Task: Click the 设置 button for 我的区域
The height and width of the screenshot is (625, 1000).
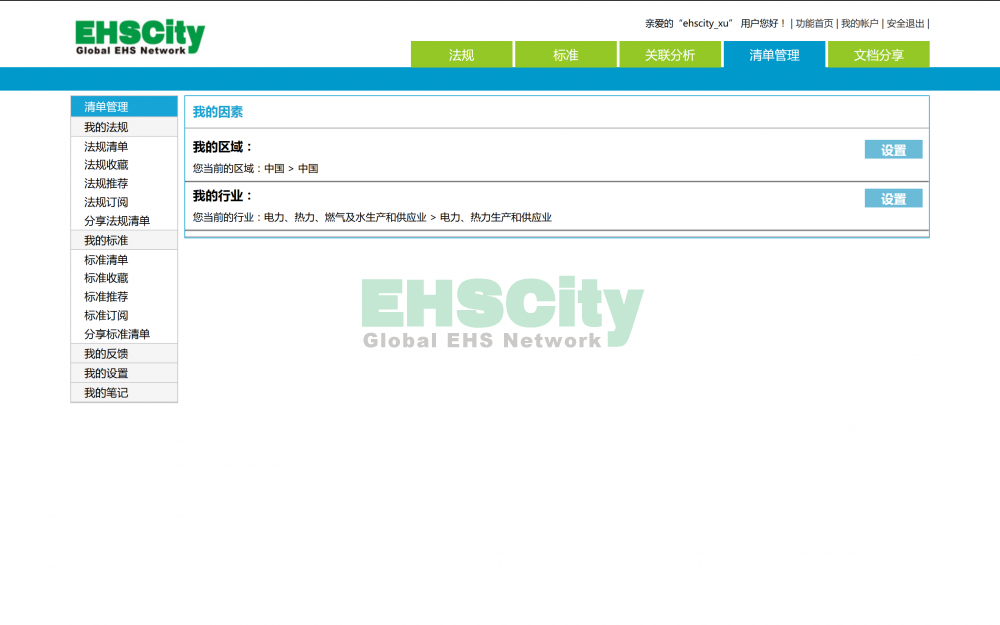Action: click(893, 150)
